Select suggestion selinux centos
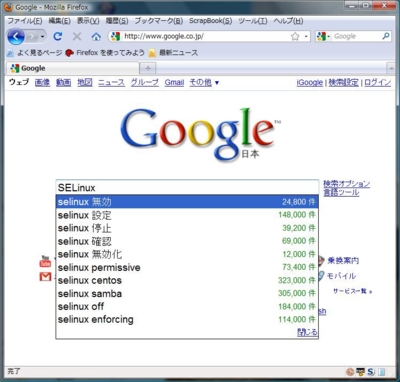 coord(187,280)
